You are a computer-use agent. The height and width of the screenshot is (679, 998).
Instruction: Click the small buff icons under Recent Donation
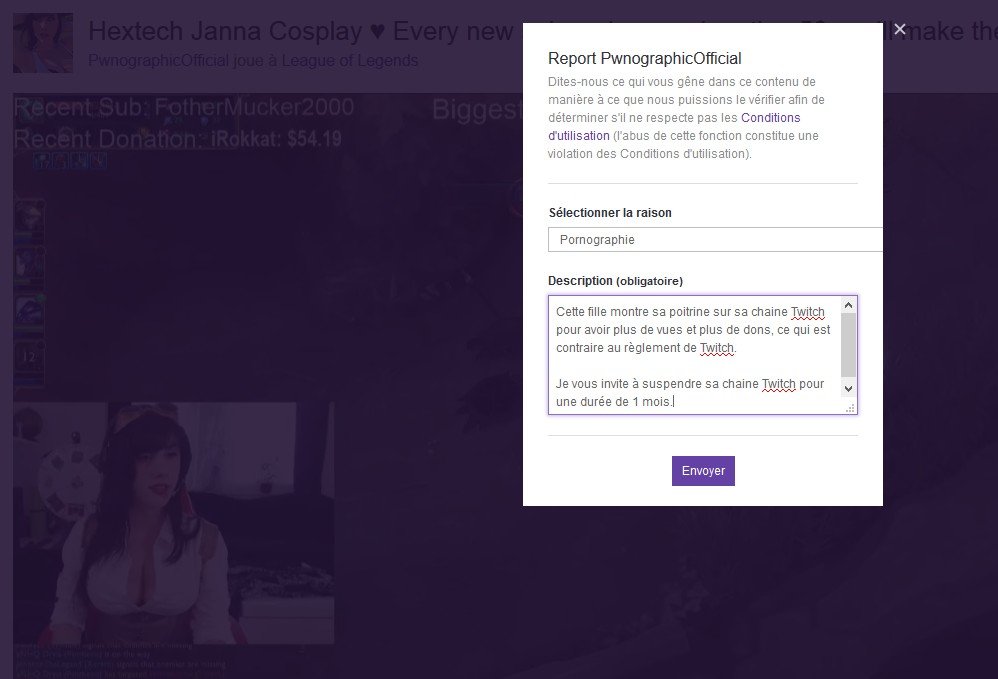(x=70, y=161)
